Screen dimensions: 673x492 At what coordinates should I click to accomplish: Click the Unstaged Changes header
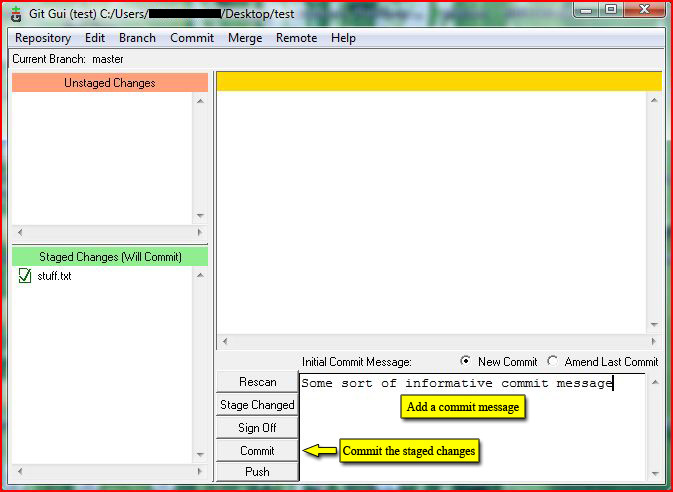110,83
